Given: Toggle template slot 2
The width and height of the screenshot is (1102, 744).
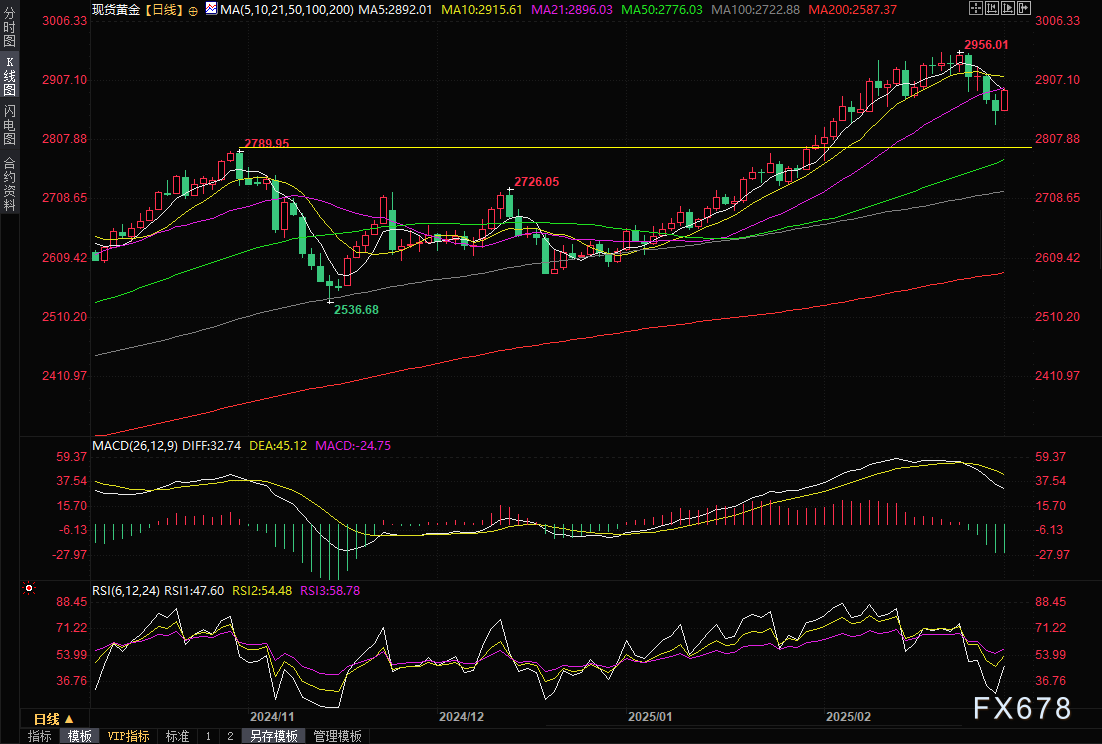Looking at the screenshot, I should click(x=229, y=736).
